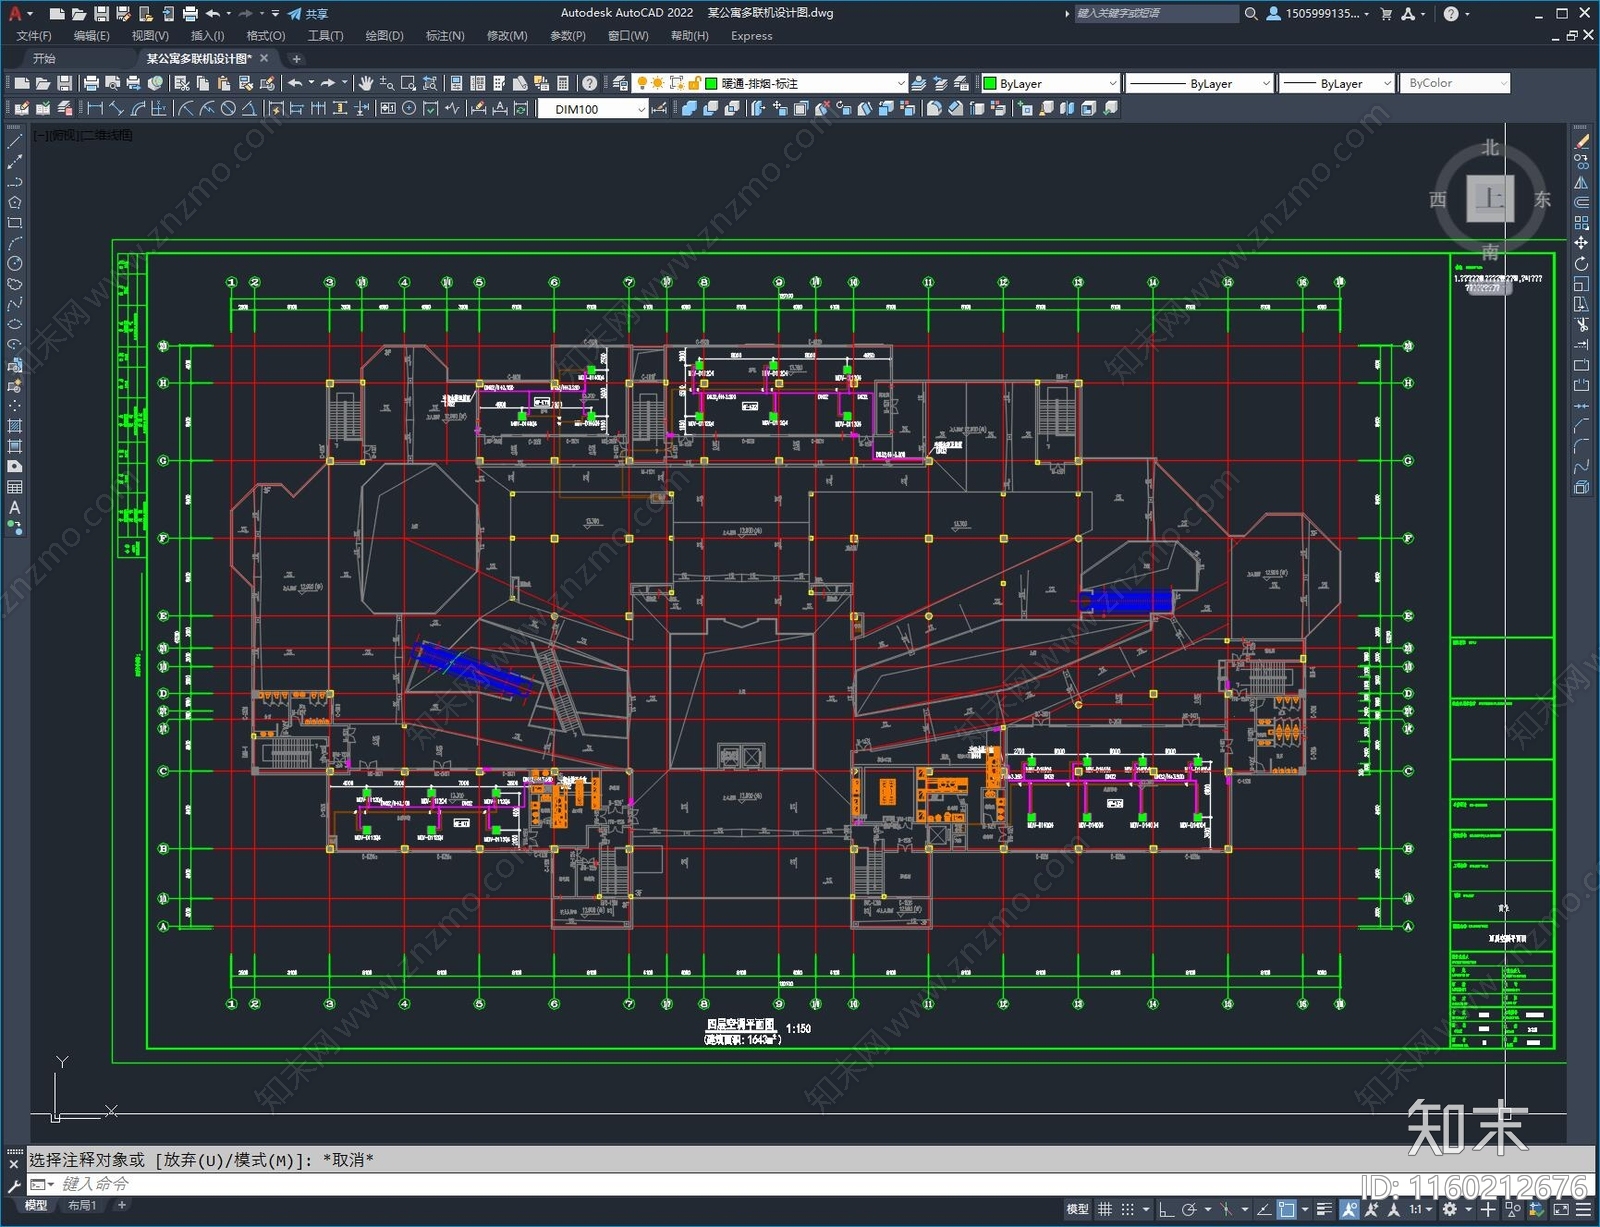Toggle drawing grid display in status bar
This screenshot has height=1227, width=1600.
click(1105, 1210)
